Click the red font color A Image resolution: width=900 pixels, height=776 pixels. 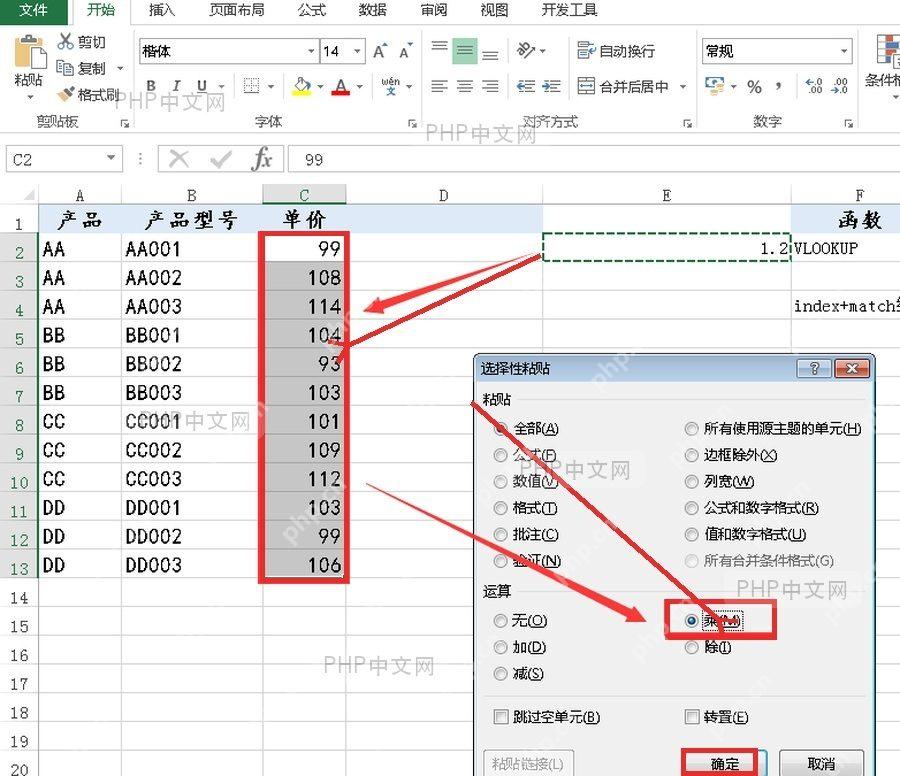tap(341, 87)
